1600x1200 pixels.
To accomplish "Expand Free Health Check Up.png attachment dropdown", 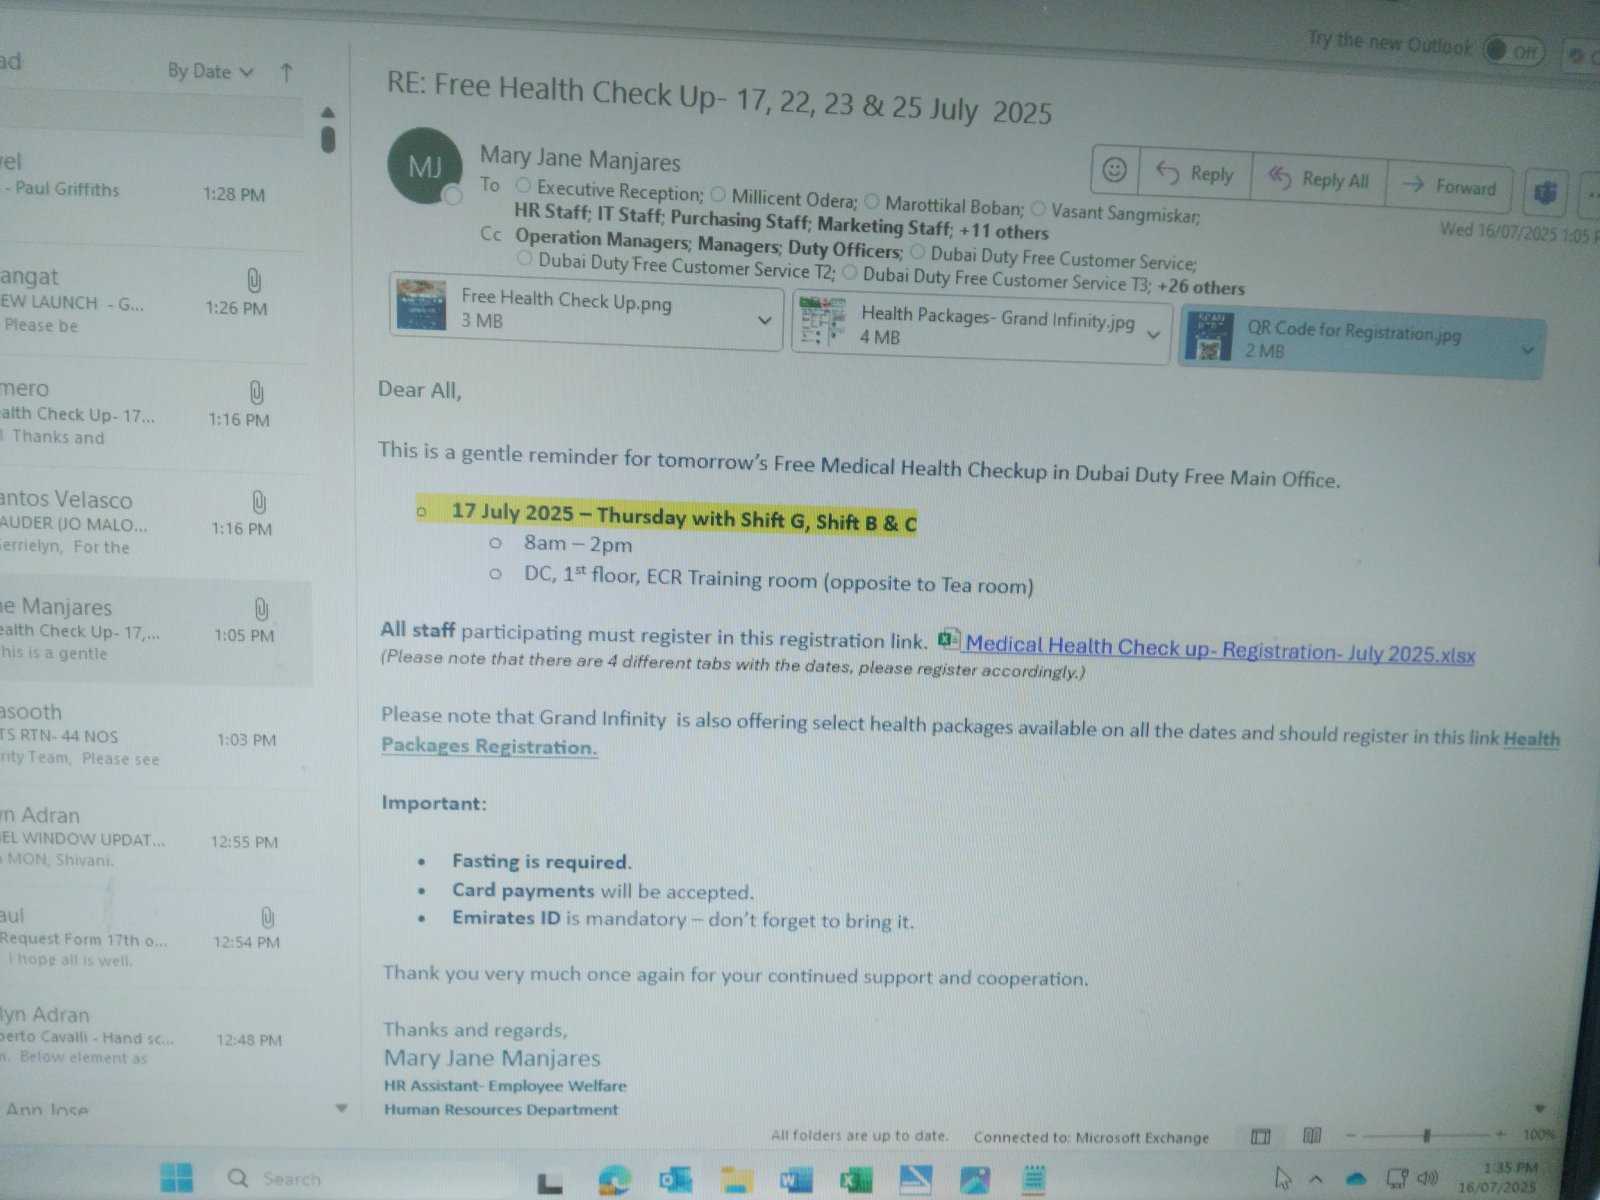I will pyautogui.click(x=765, y=320).
